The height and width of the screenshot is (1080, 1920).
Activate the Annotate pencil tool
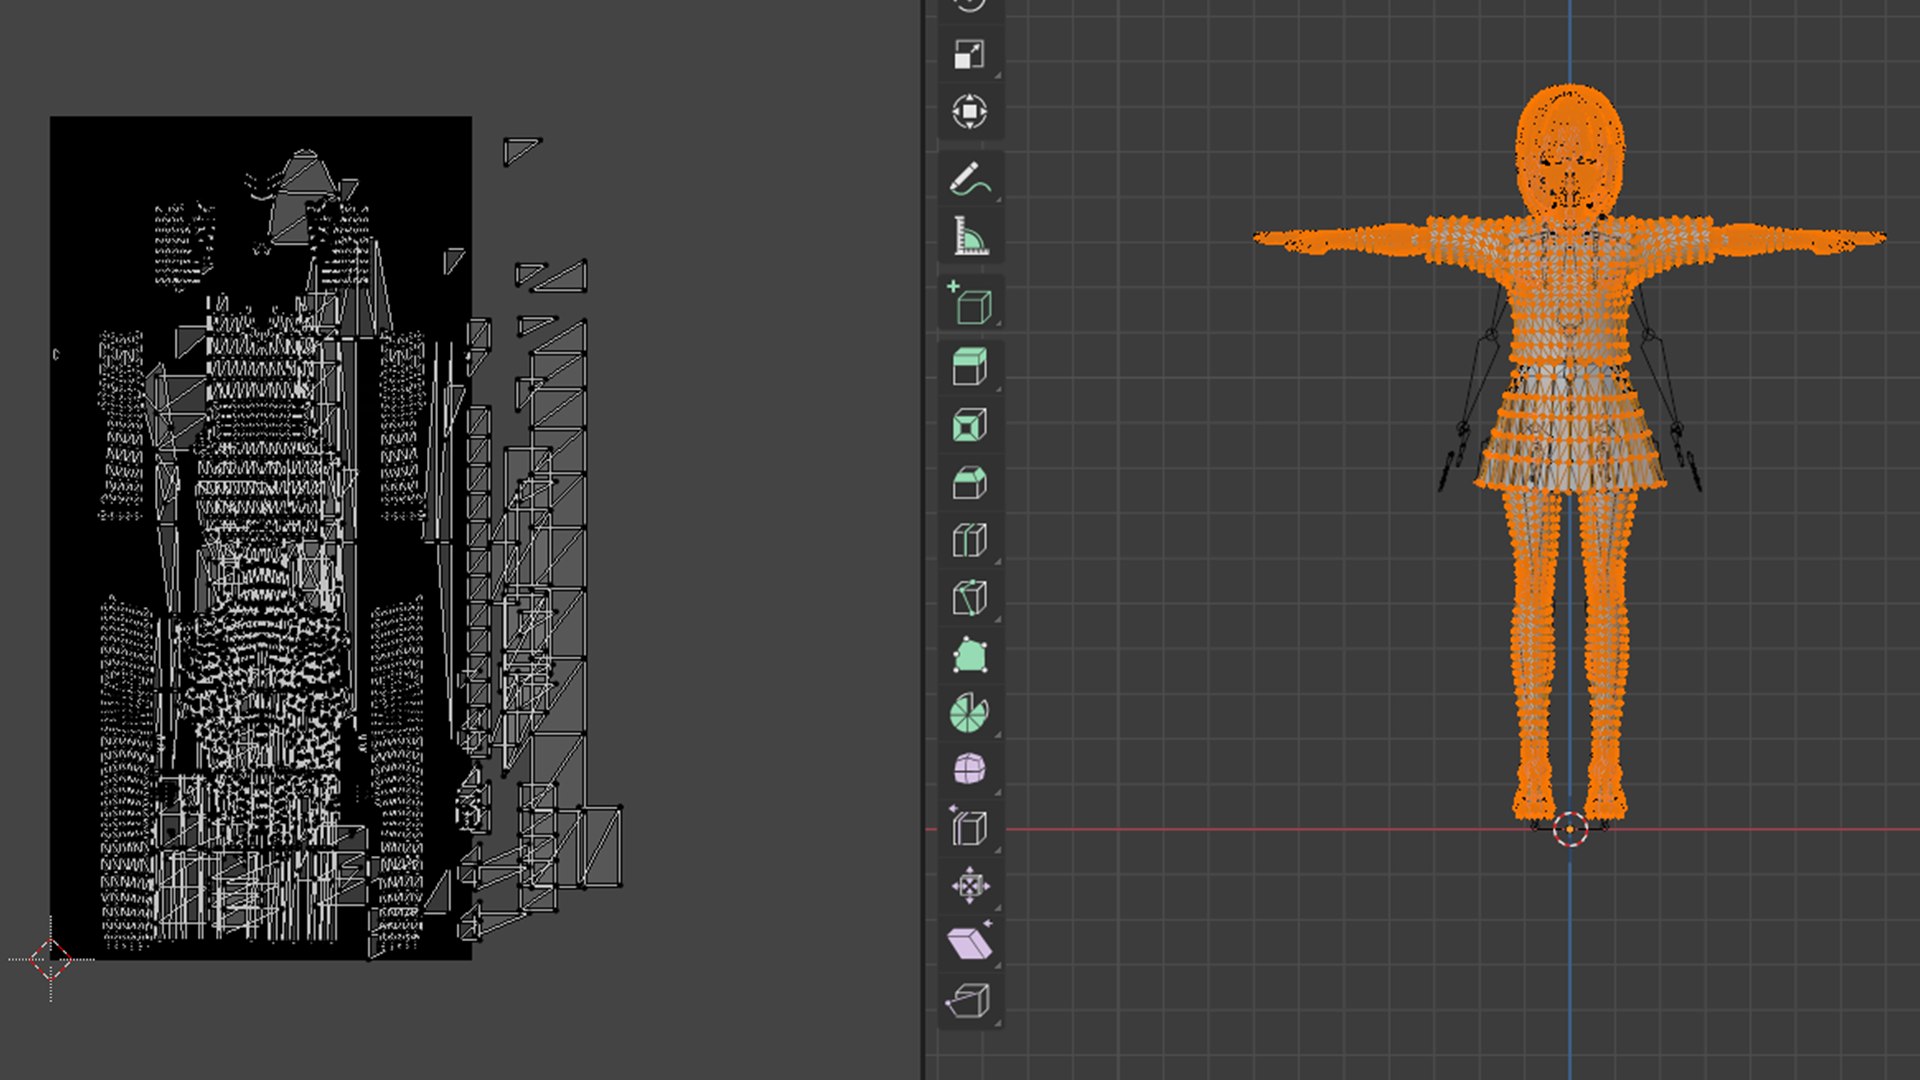pos(969,180)
